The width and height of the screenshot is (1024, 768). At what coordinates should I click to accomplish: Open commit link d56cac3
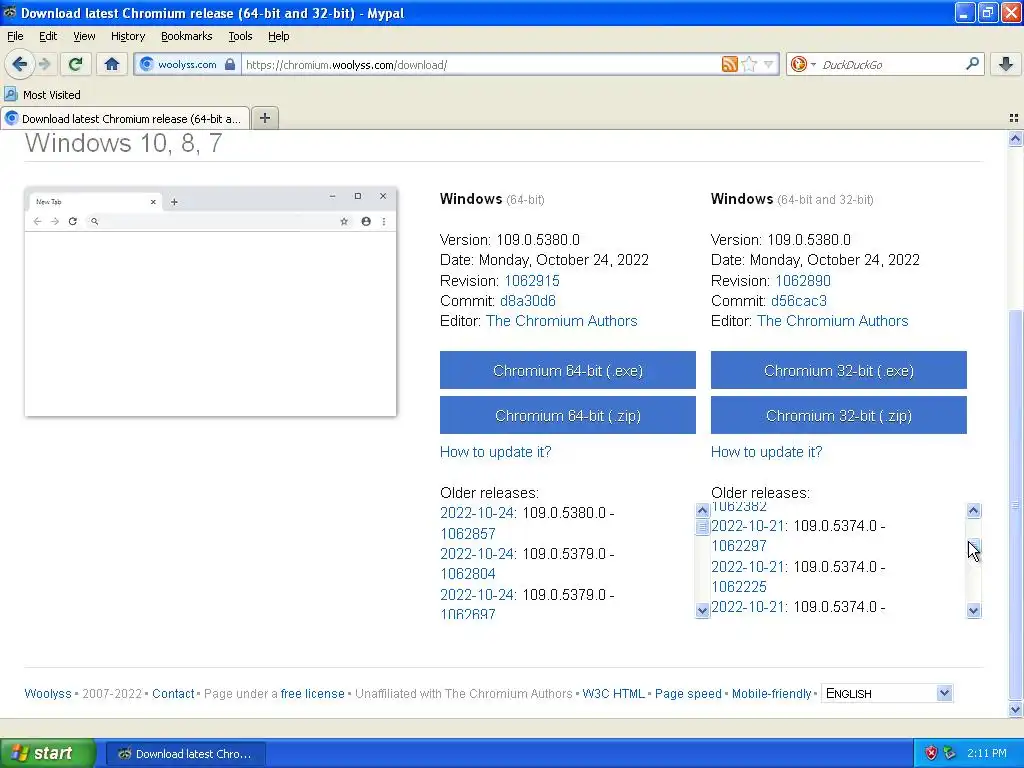pyautogui.click(x=799, y=301)
